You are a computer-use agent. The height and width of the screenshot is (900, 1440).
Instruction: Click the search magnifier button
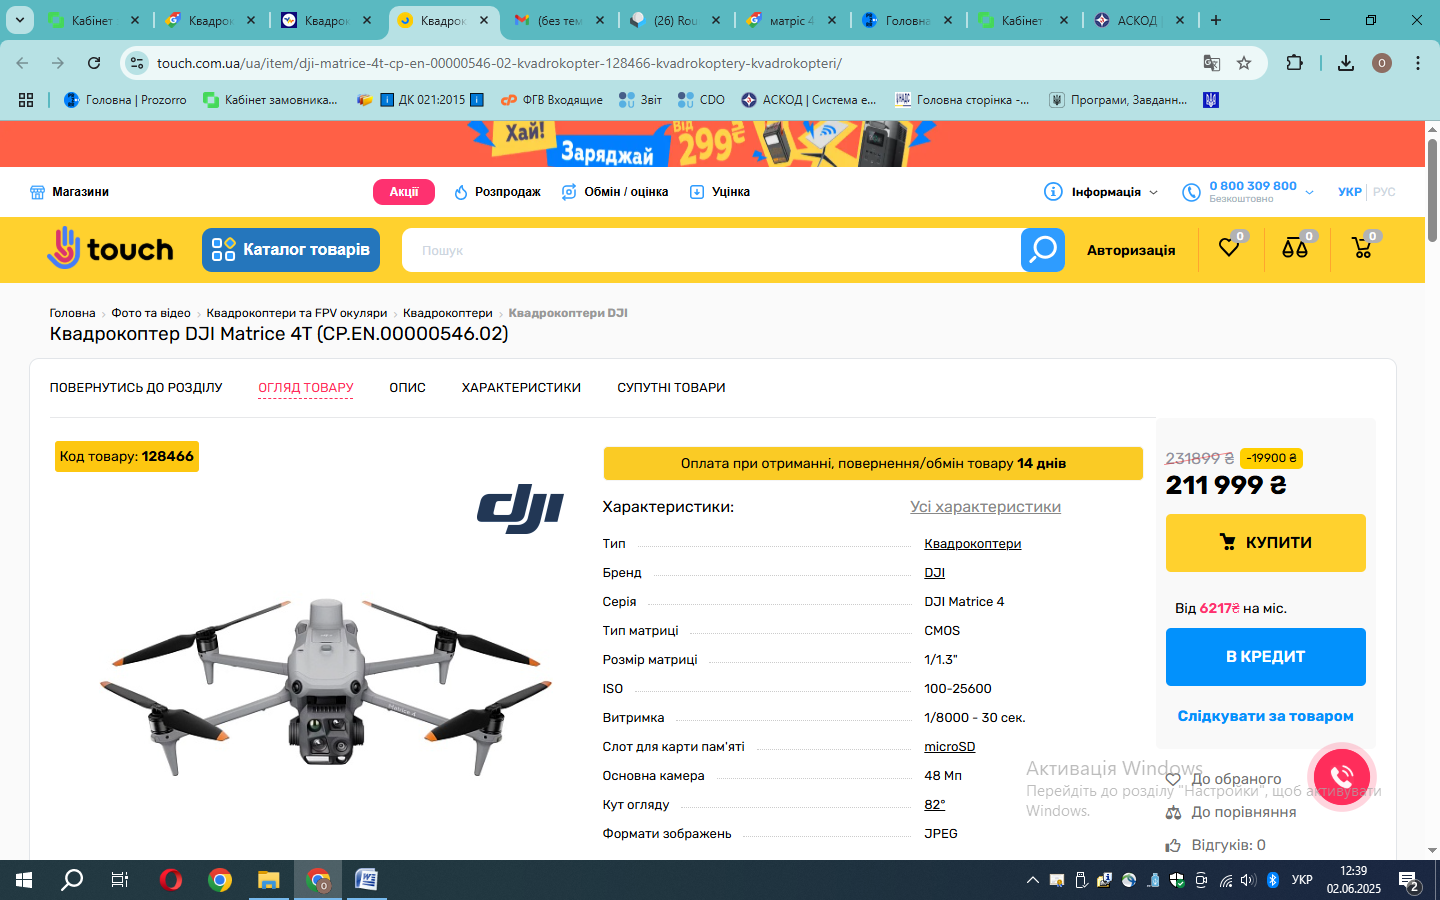(x=1043, y=250)
